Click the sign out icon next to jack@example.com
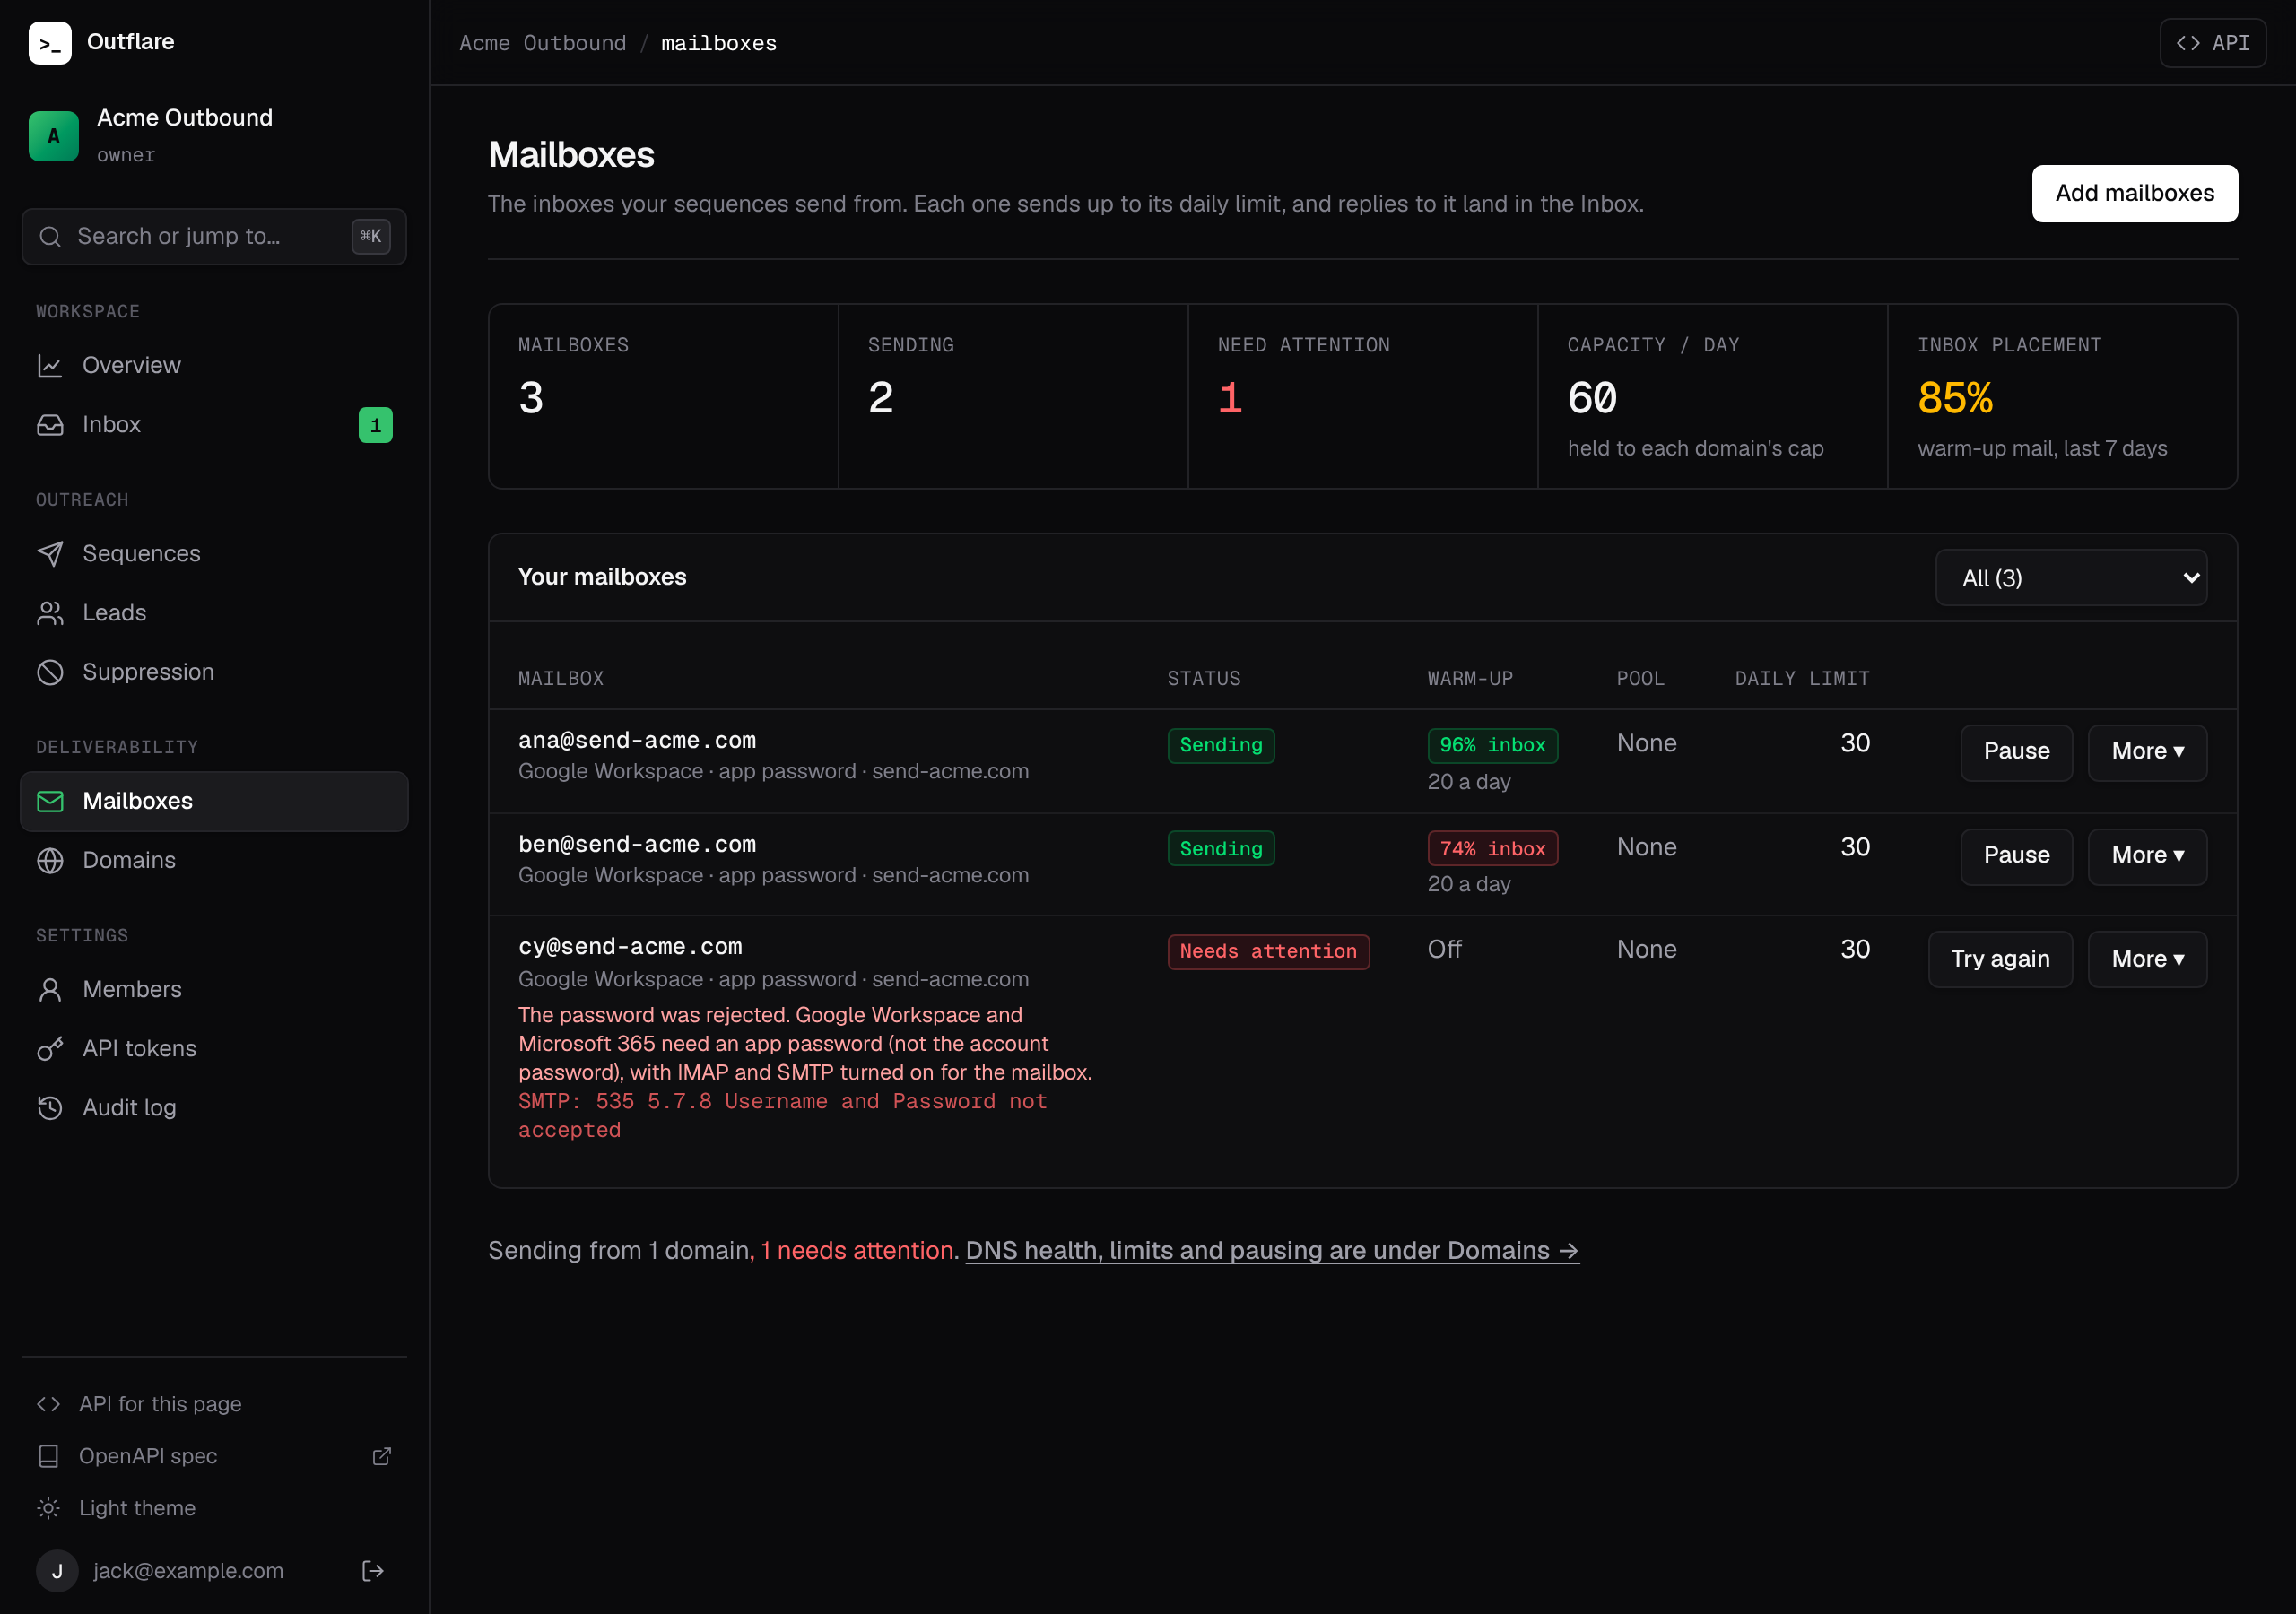This screenshot has height=1614, width=2296. 373,1571
